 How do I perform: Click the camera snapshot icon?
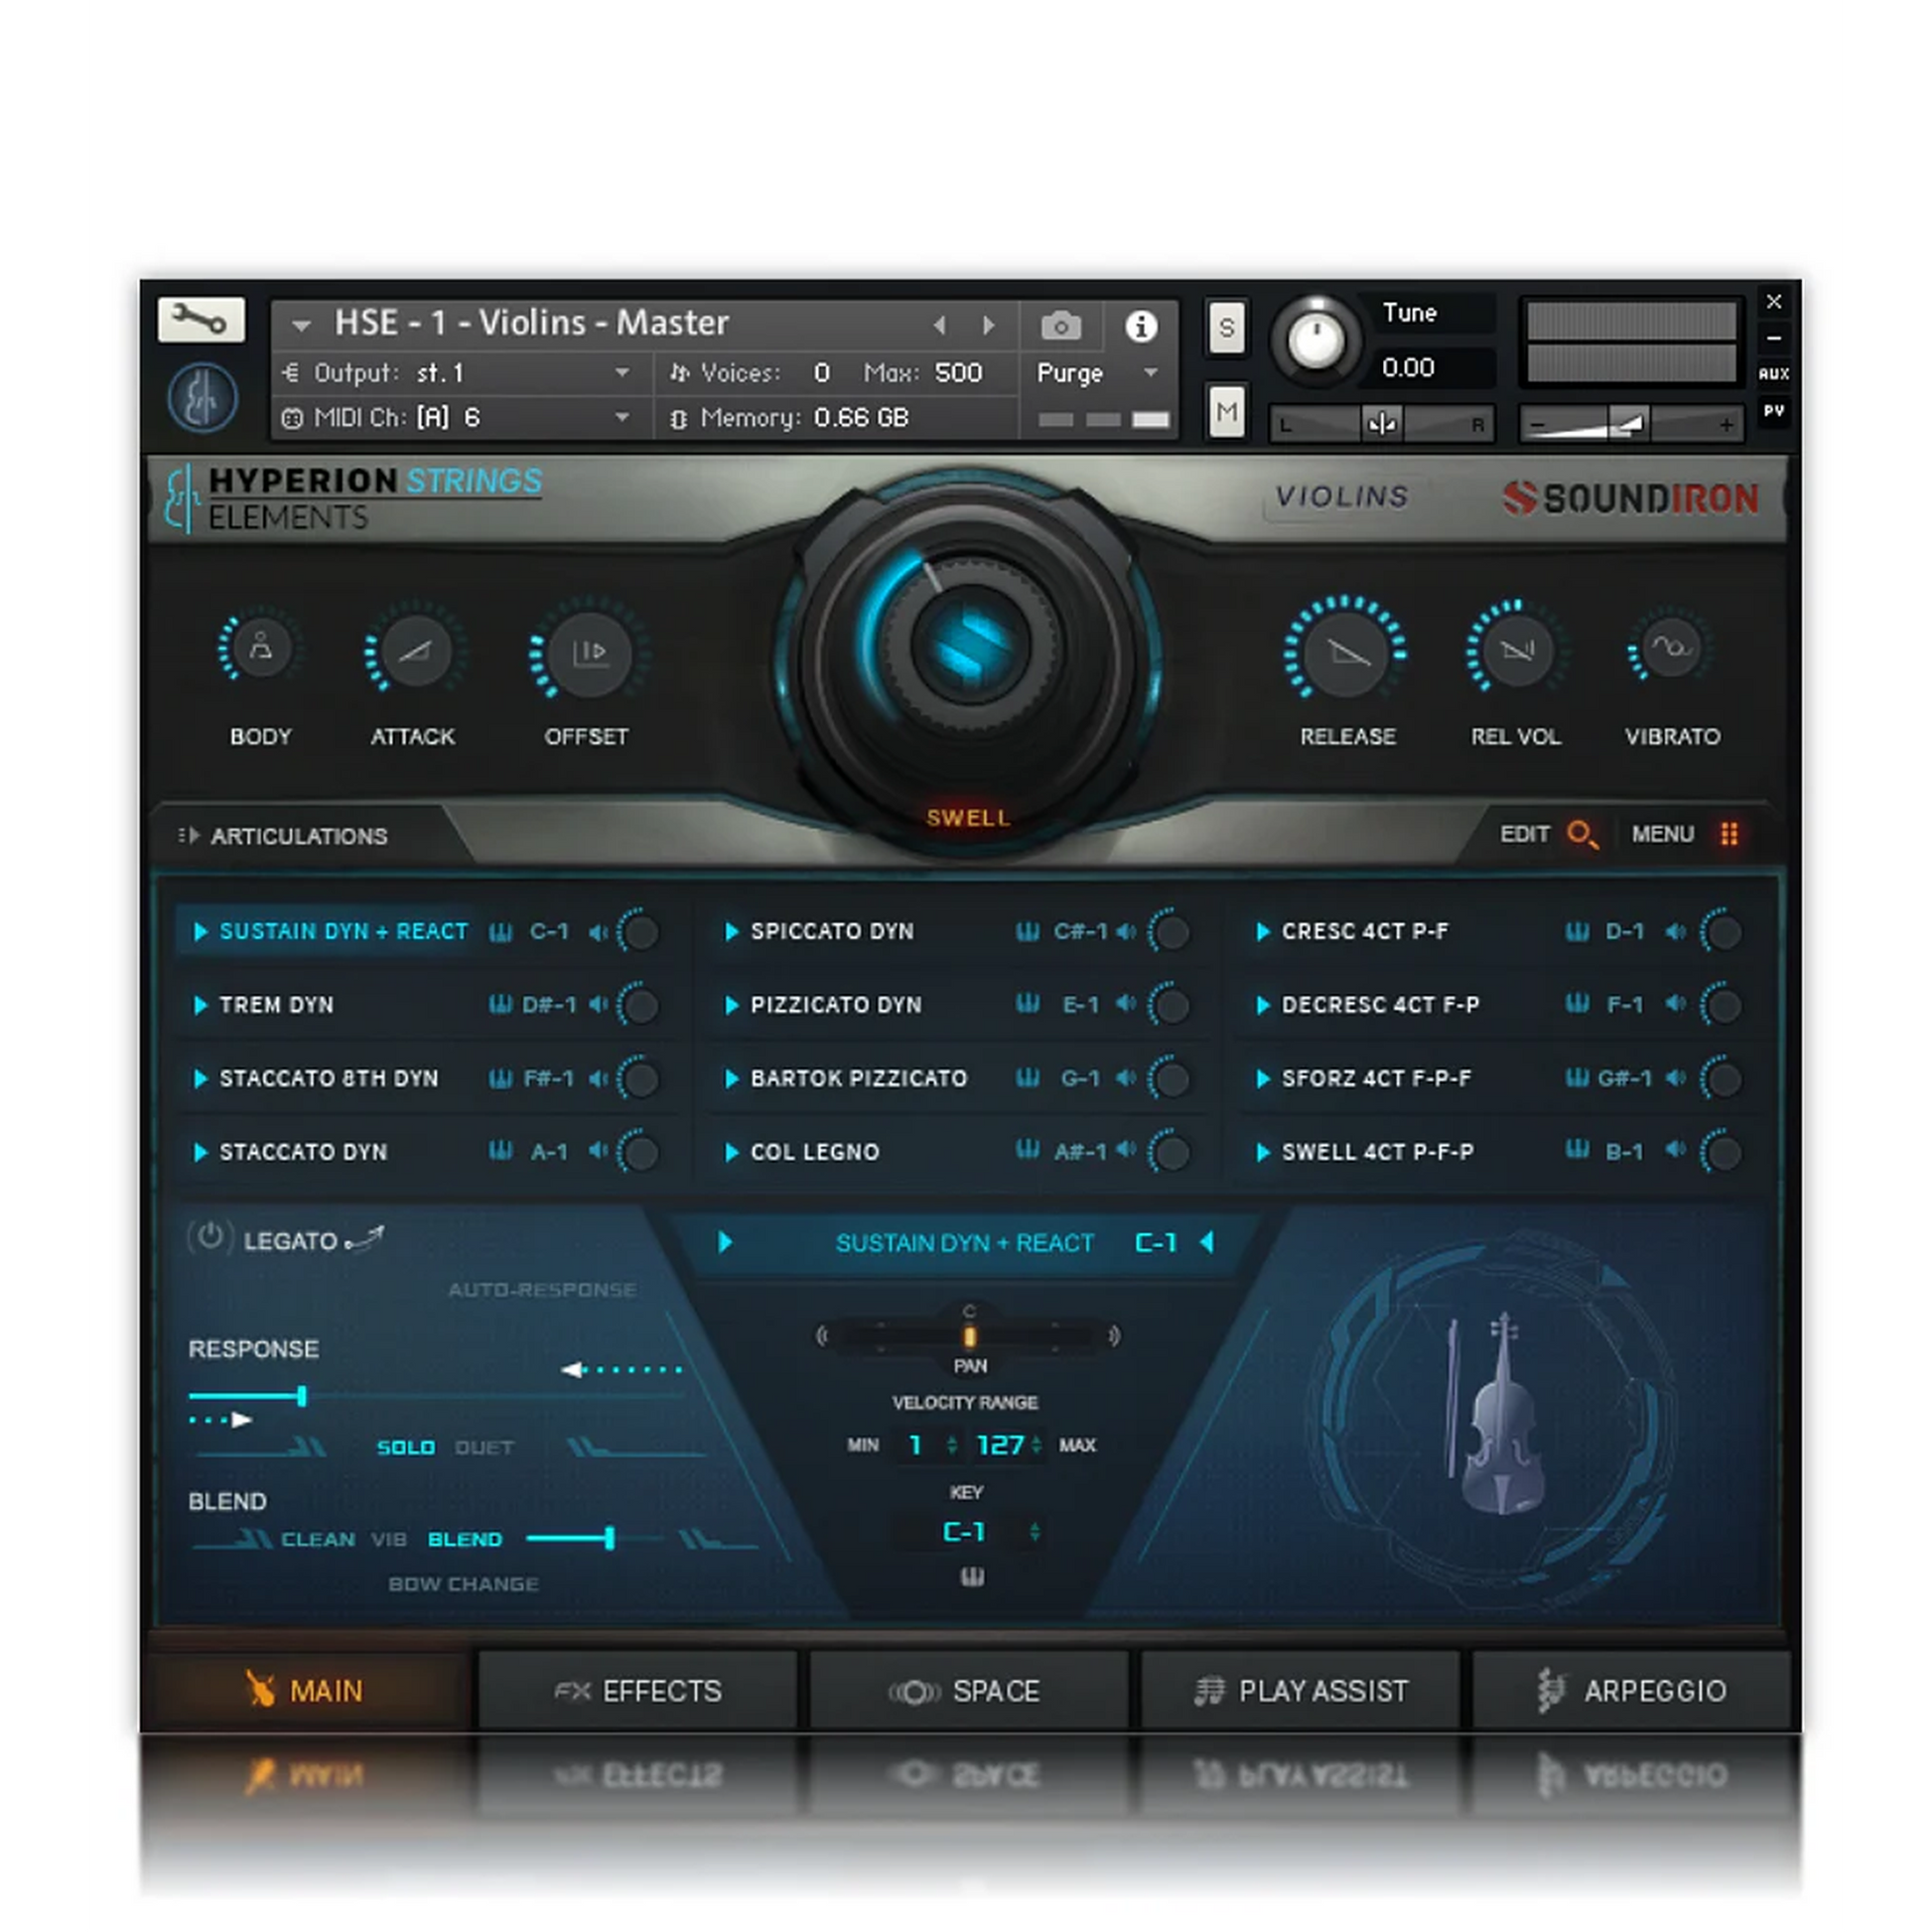(x=1061, y=326)
